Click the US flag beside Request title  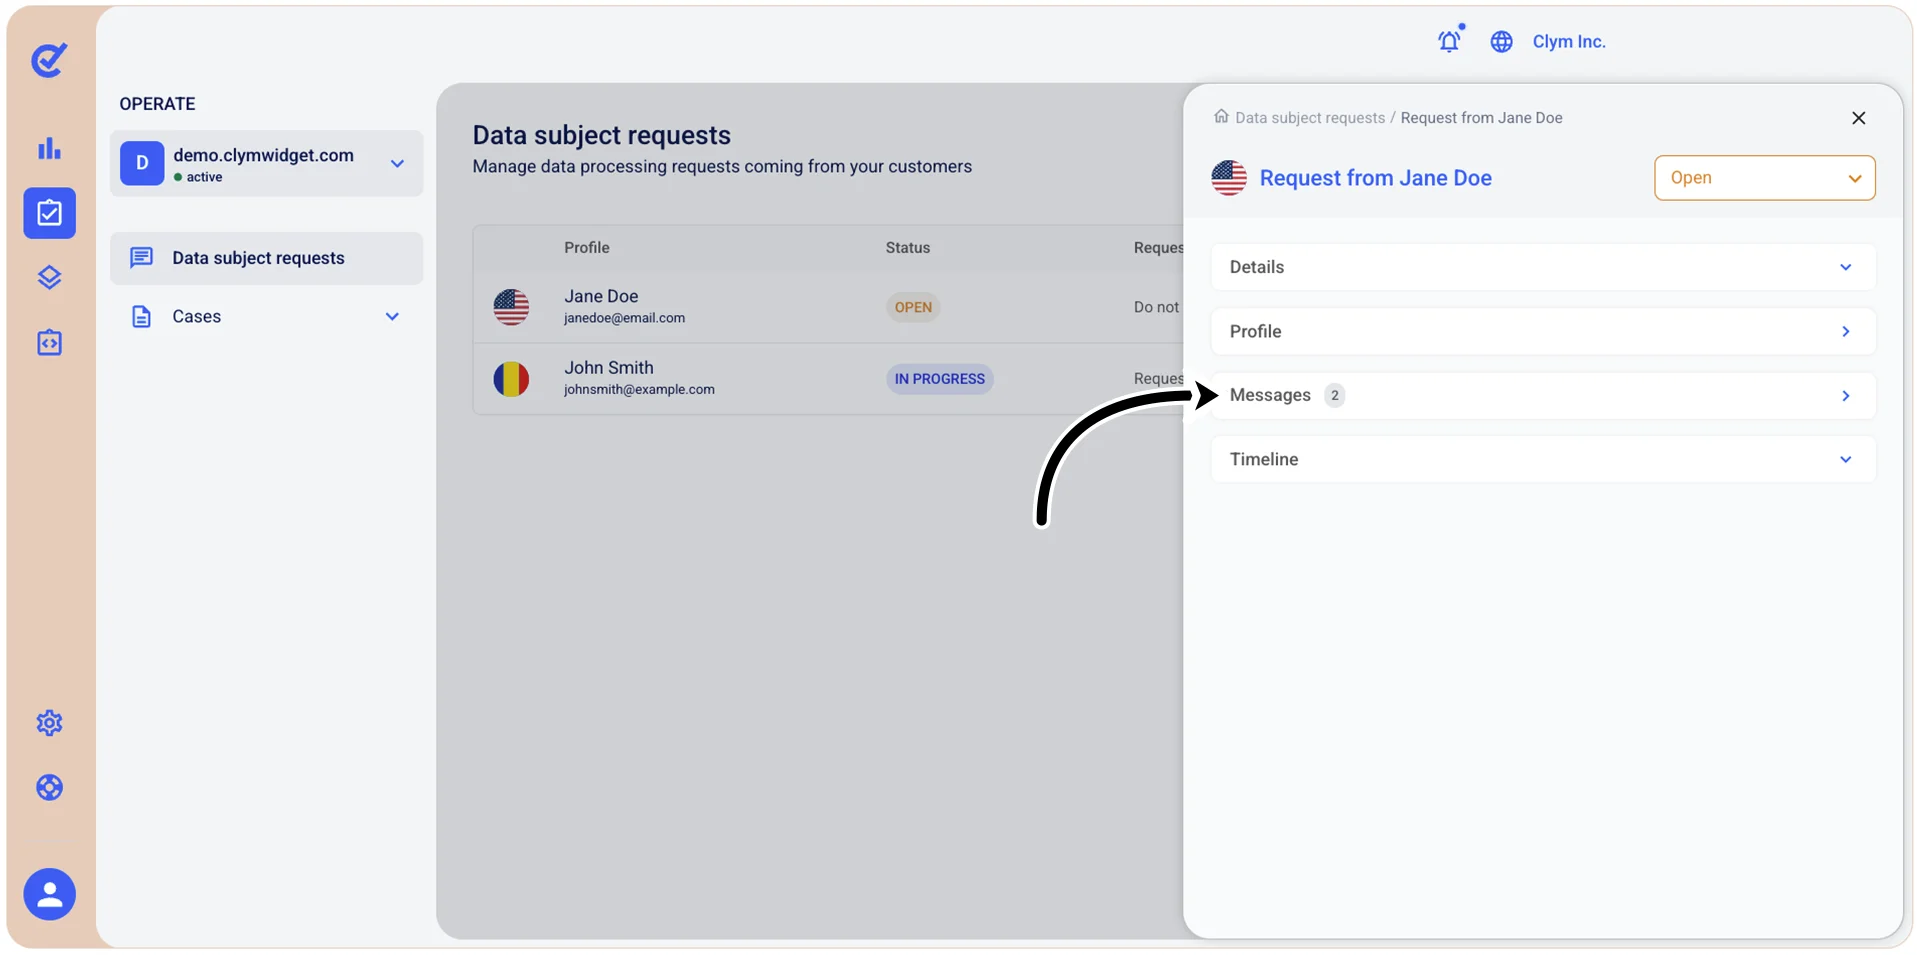point(1229,178)
